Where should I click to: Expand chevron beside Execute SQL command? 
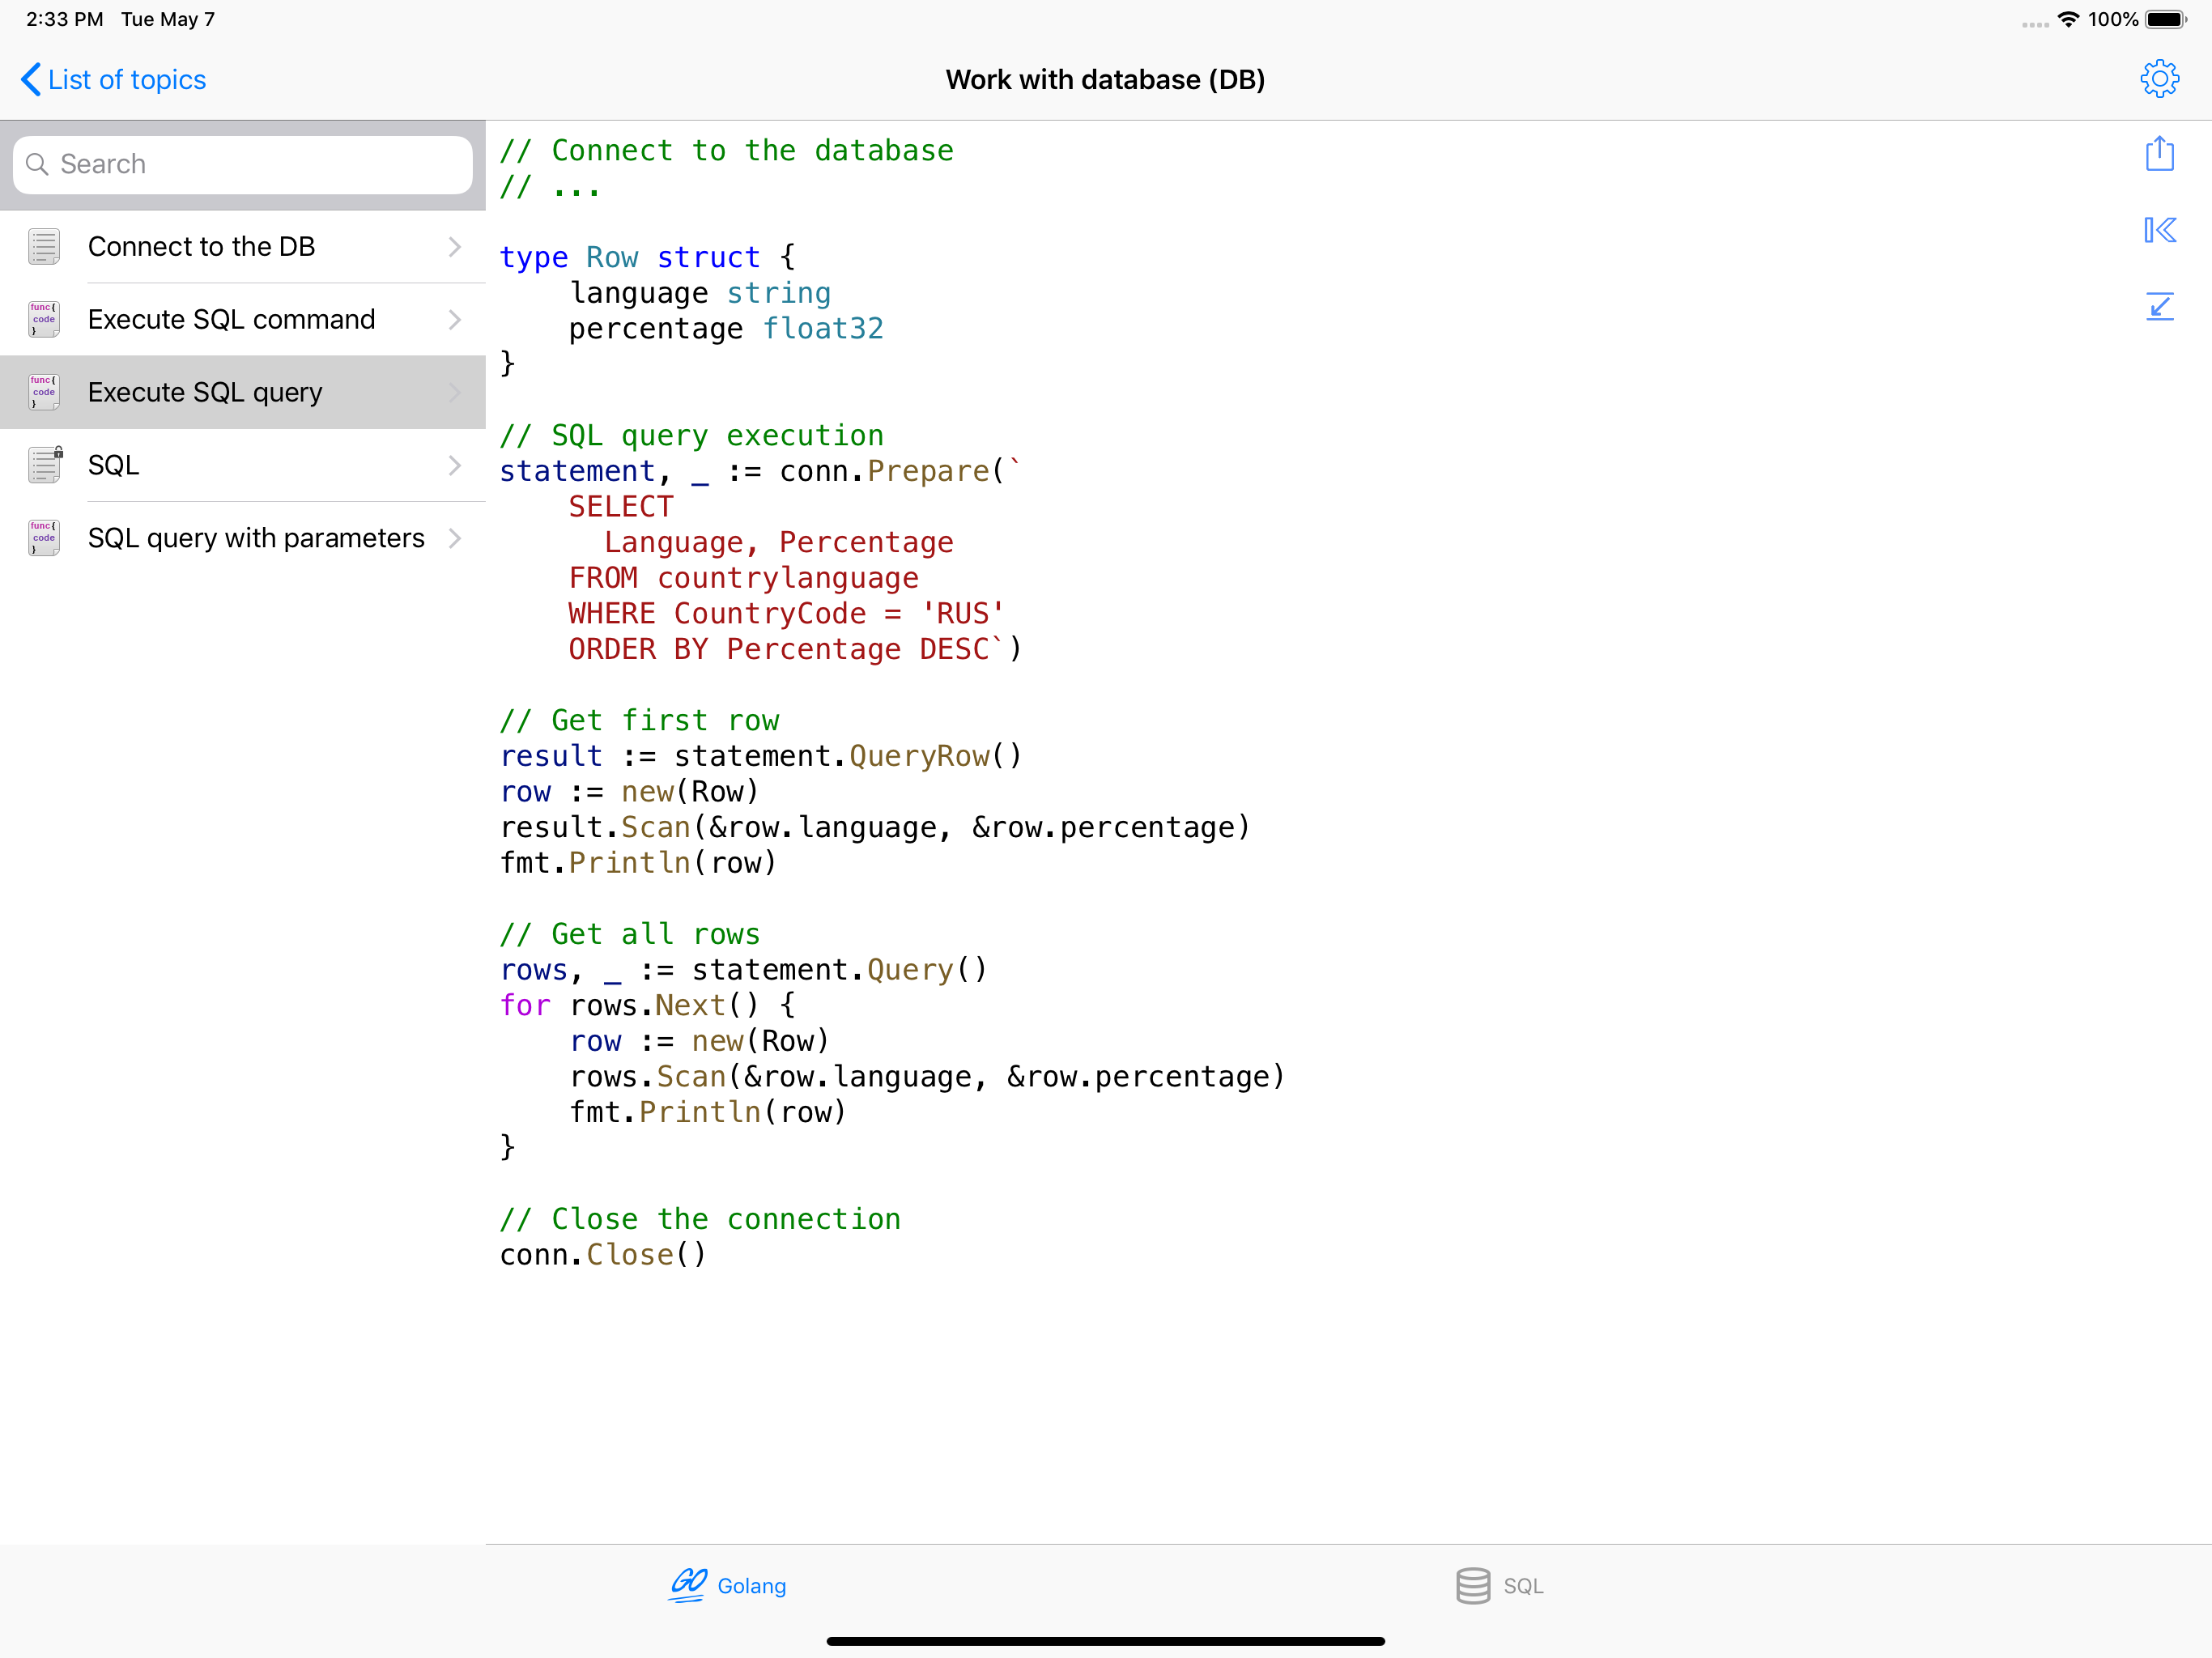(455, 320)
